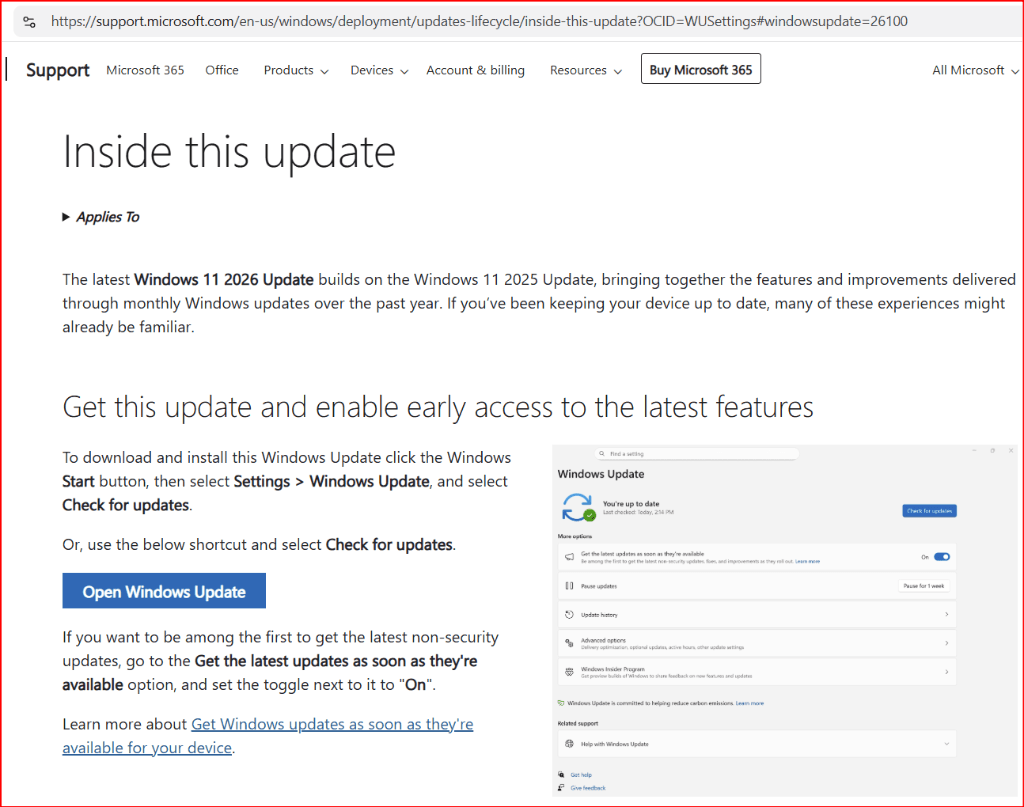1024x807 pixels.
Task: Open the Support home link
Action: tap(57, 70)
